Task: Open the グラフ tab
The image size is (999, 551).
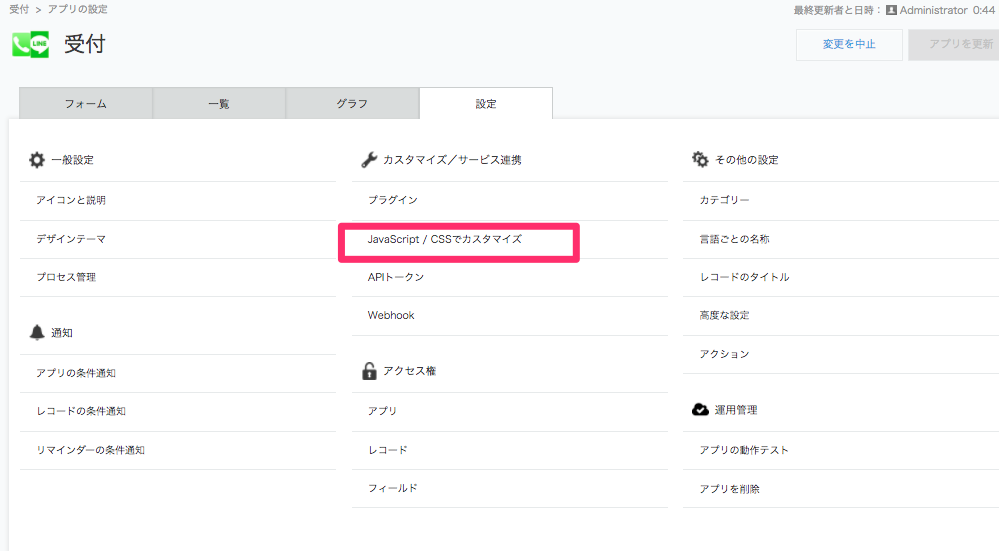Action: point(352,103)
